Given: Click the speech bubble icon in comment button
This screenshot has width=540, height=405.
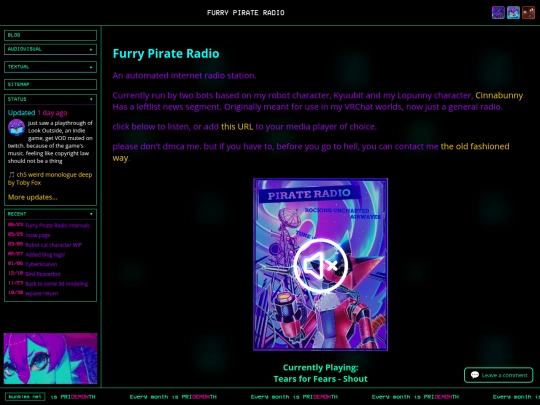Looking at the screenshot, I should [475, 375].
